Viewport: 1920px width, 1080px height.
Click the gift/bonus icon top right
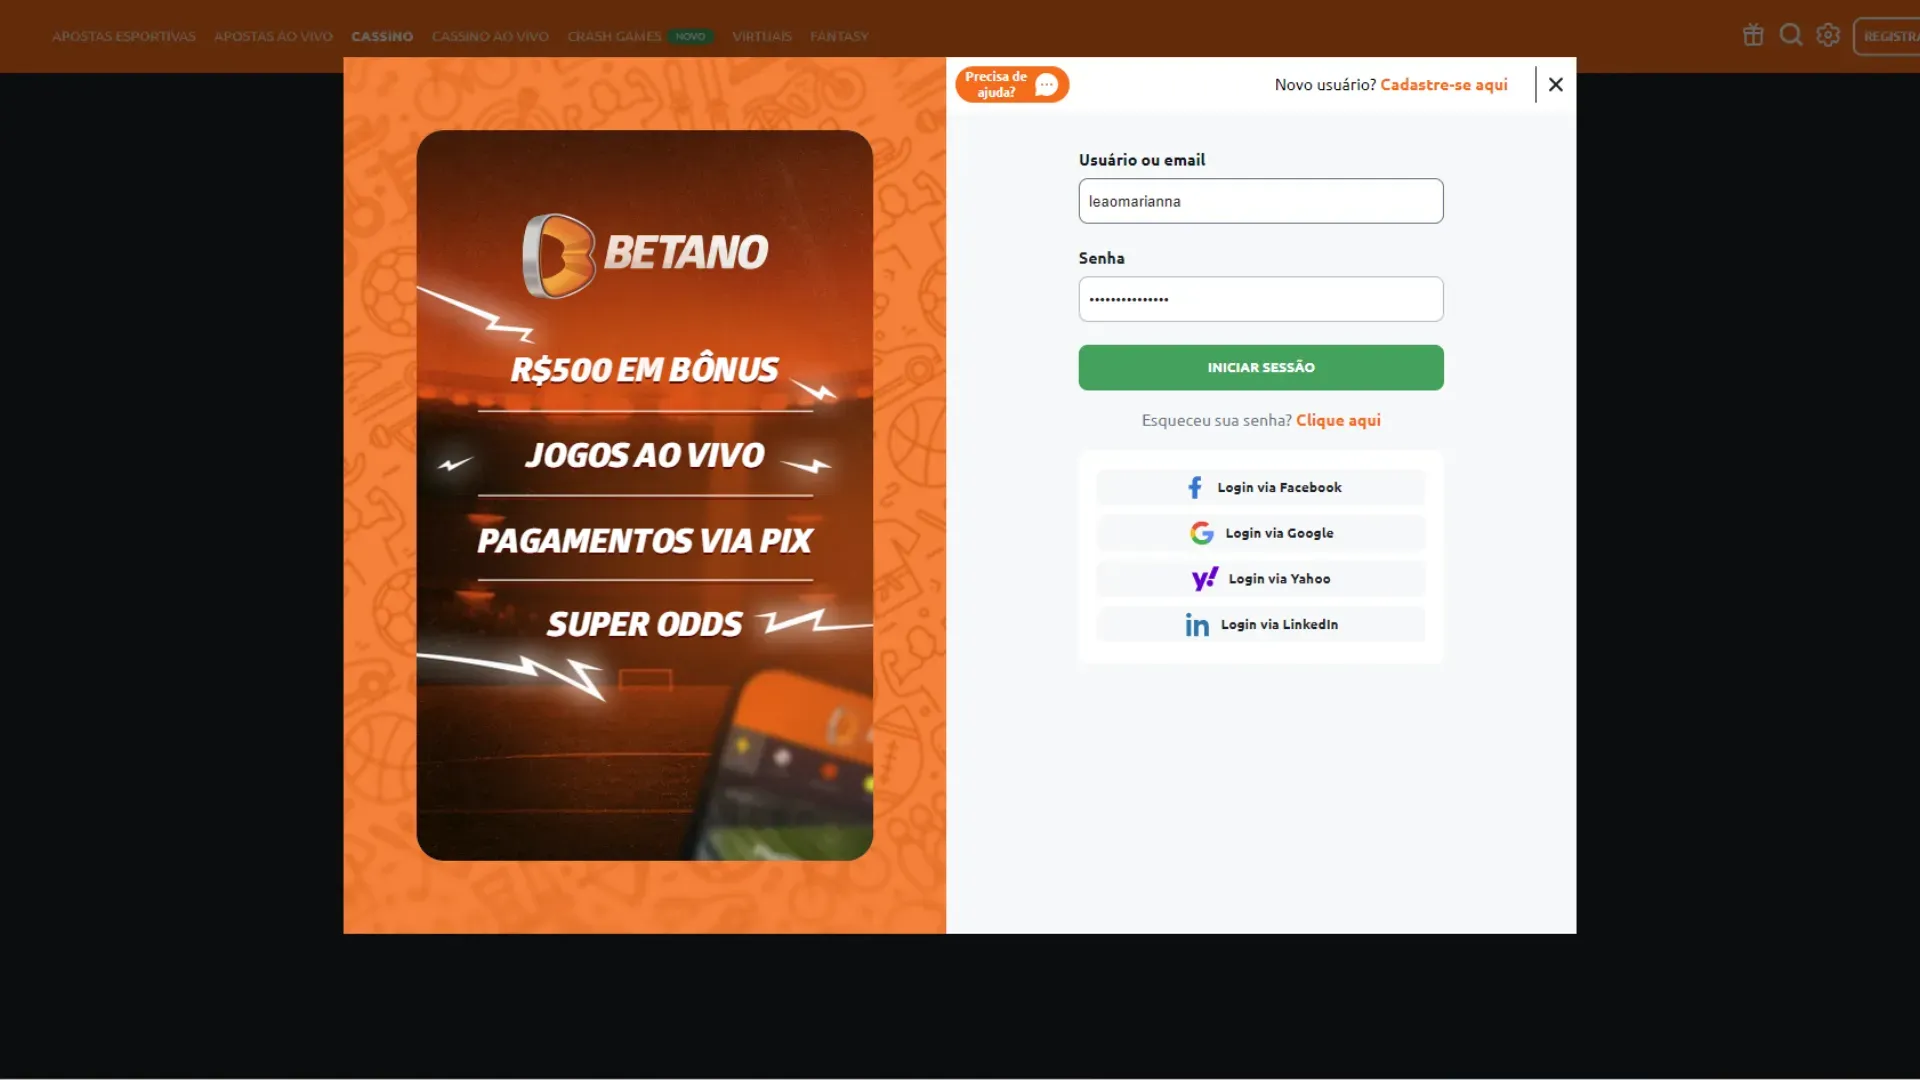pyautogui.click(x=1753, y=34)
